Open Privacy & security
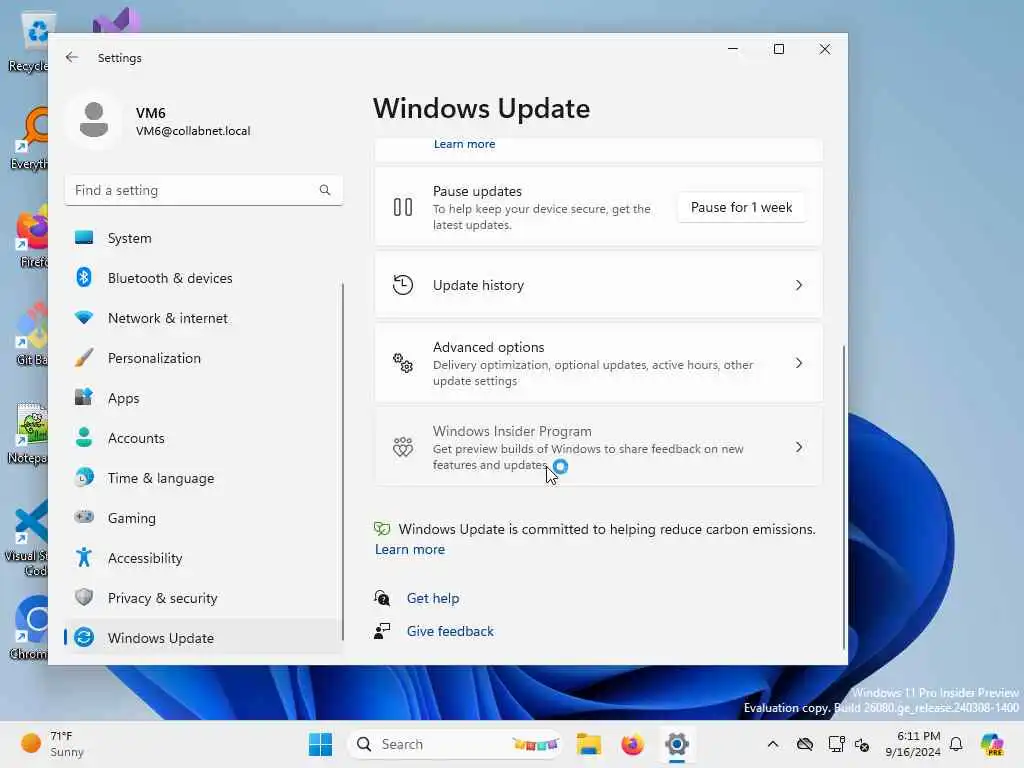Image resolution: width=1024 pixels, height=768 pixels. coord(204,598)
